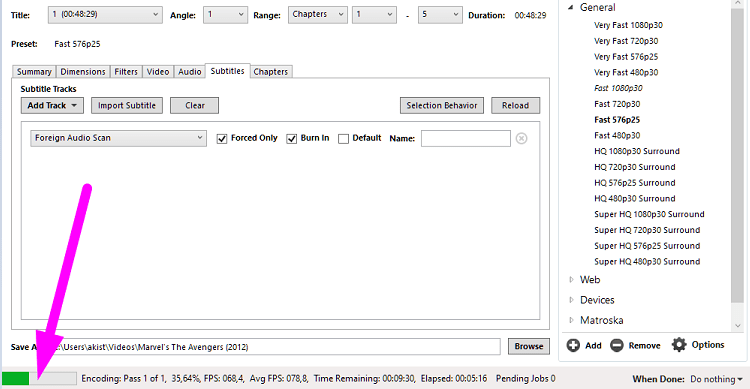Collapse the General presets group
This screenshot has width=750, height=389.
571,8
